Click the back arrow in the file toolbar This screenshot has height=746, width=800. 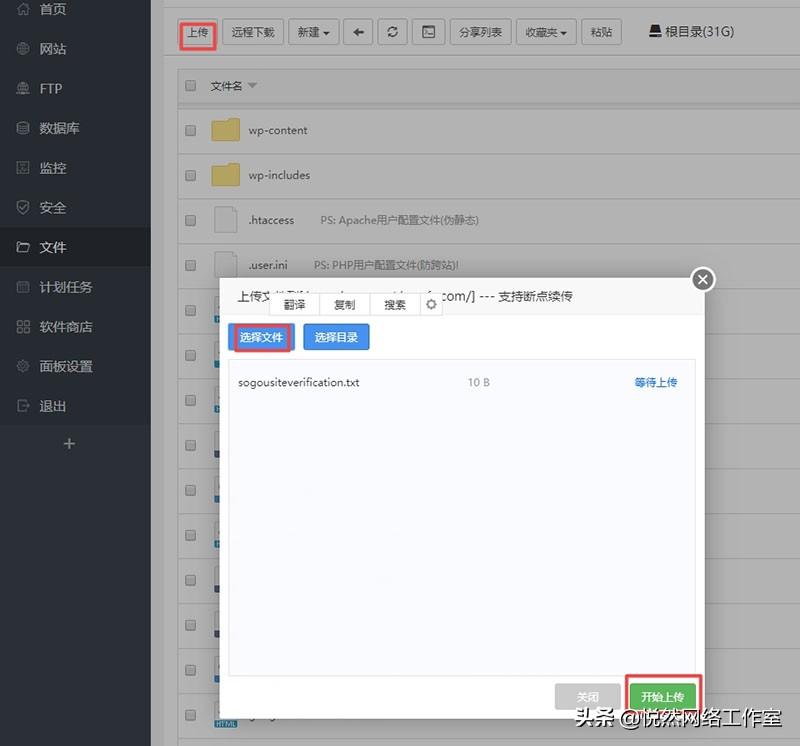click(357, 31)
